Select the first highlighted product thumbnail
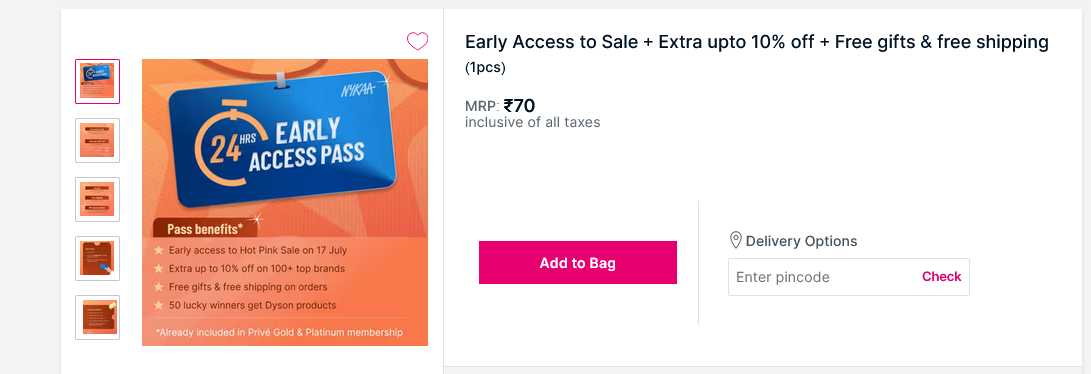The image size is (1091, 374). 97,81
